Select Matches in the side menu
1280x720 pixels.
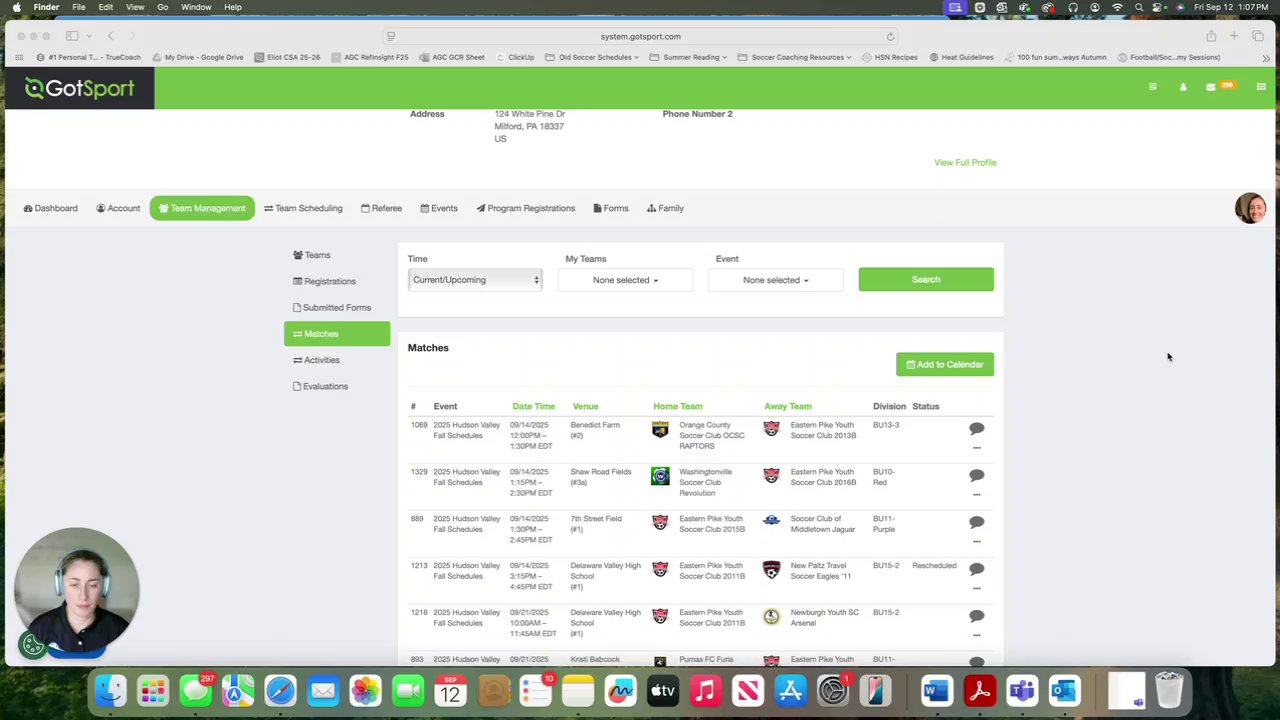point(337,334)
